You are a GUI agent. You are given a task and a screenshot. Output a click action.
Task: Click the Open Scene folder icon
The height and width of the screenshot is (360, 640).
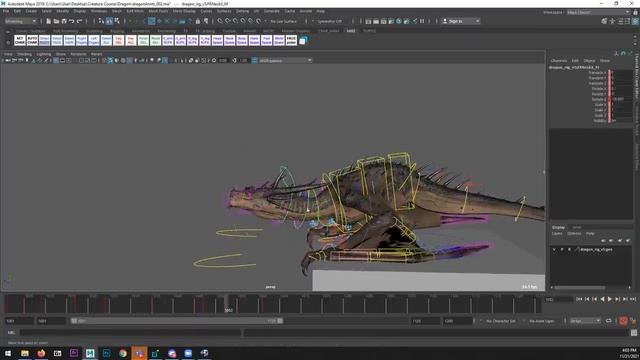pos(56,21)
